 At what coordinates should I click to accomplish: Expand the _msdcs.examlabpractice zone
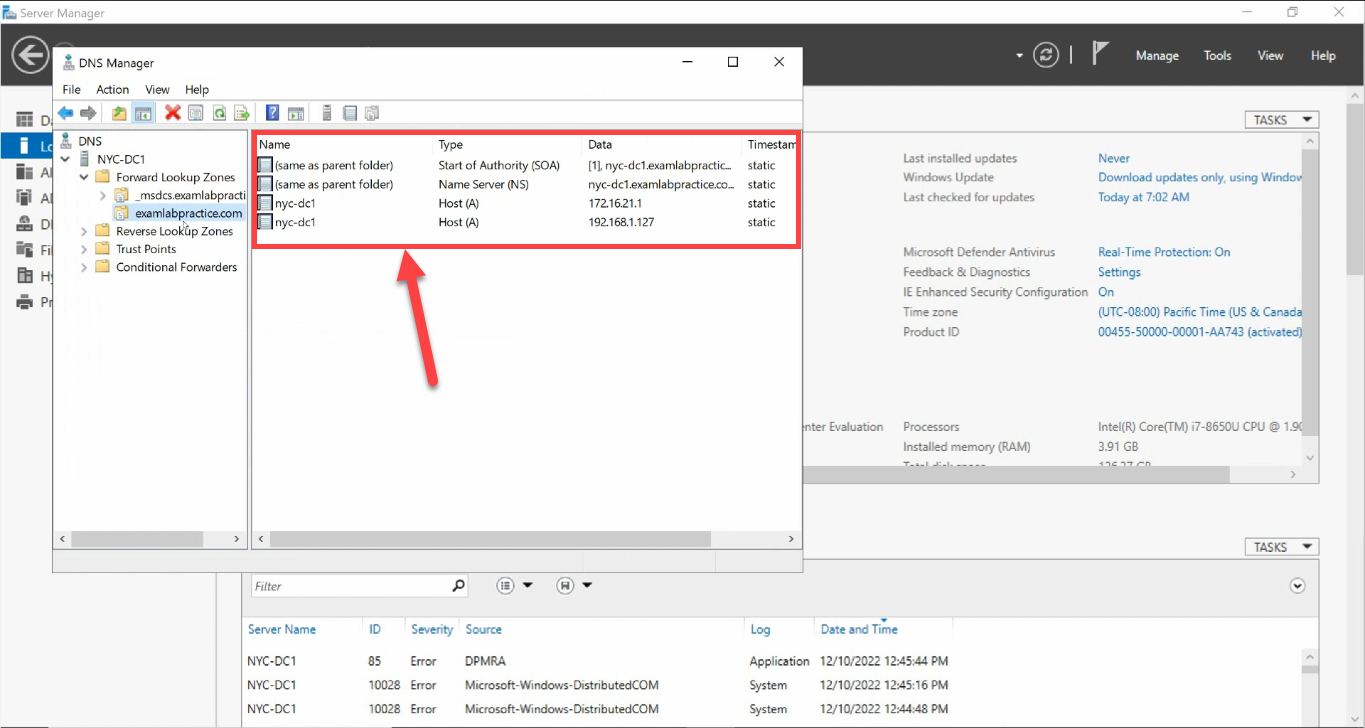103,195
